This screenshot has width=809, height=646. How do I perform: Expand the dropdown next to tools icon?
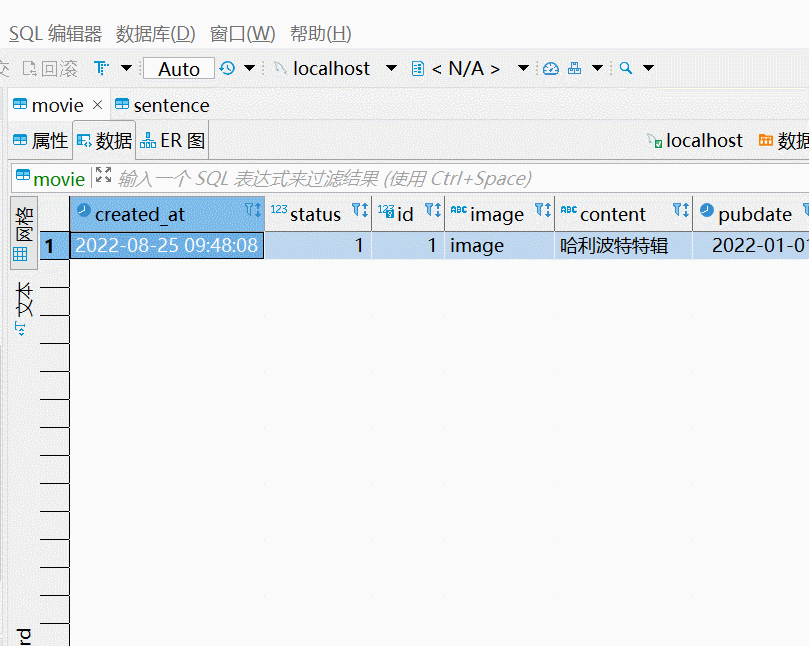tap(597, 68)
